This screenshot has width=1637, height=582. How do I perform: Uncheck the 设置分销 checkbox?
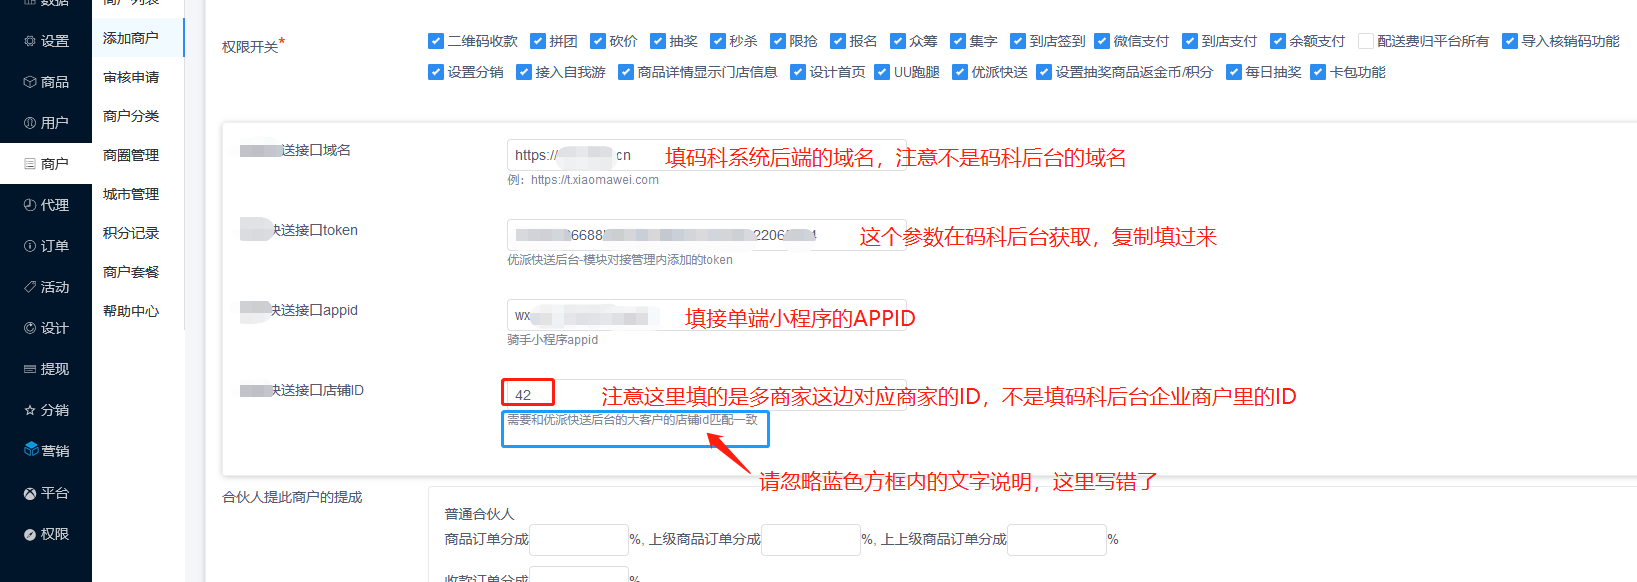(x=436, y=72)
